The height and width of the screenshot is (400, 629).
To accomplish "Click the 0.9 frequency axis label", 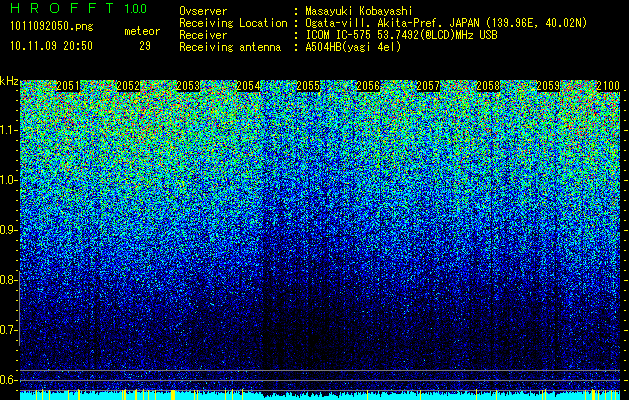I will coord(8,230).
